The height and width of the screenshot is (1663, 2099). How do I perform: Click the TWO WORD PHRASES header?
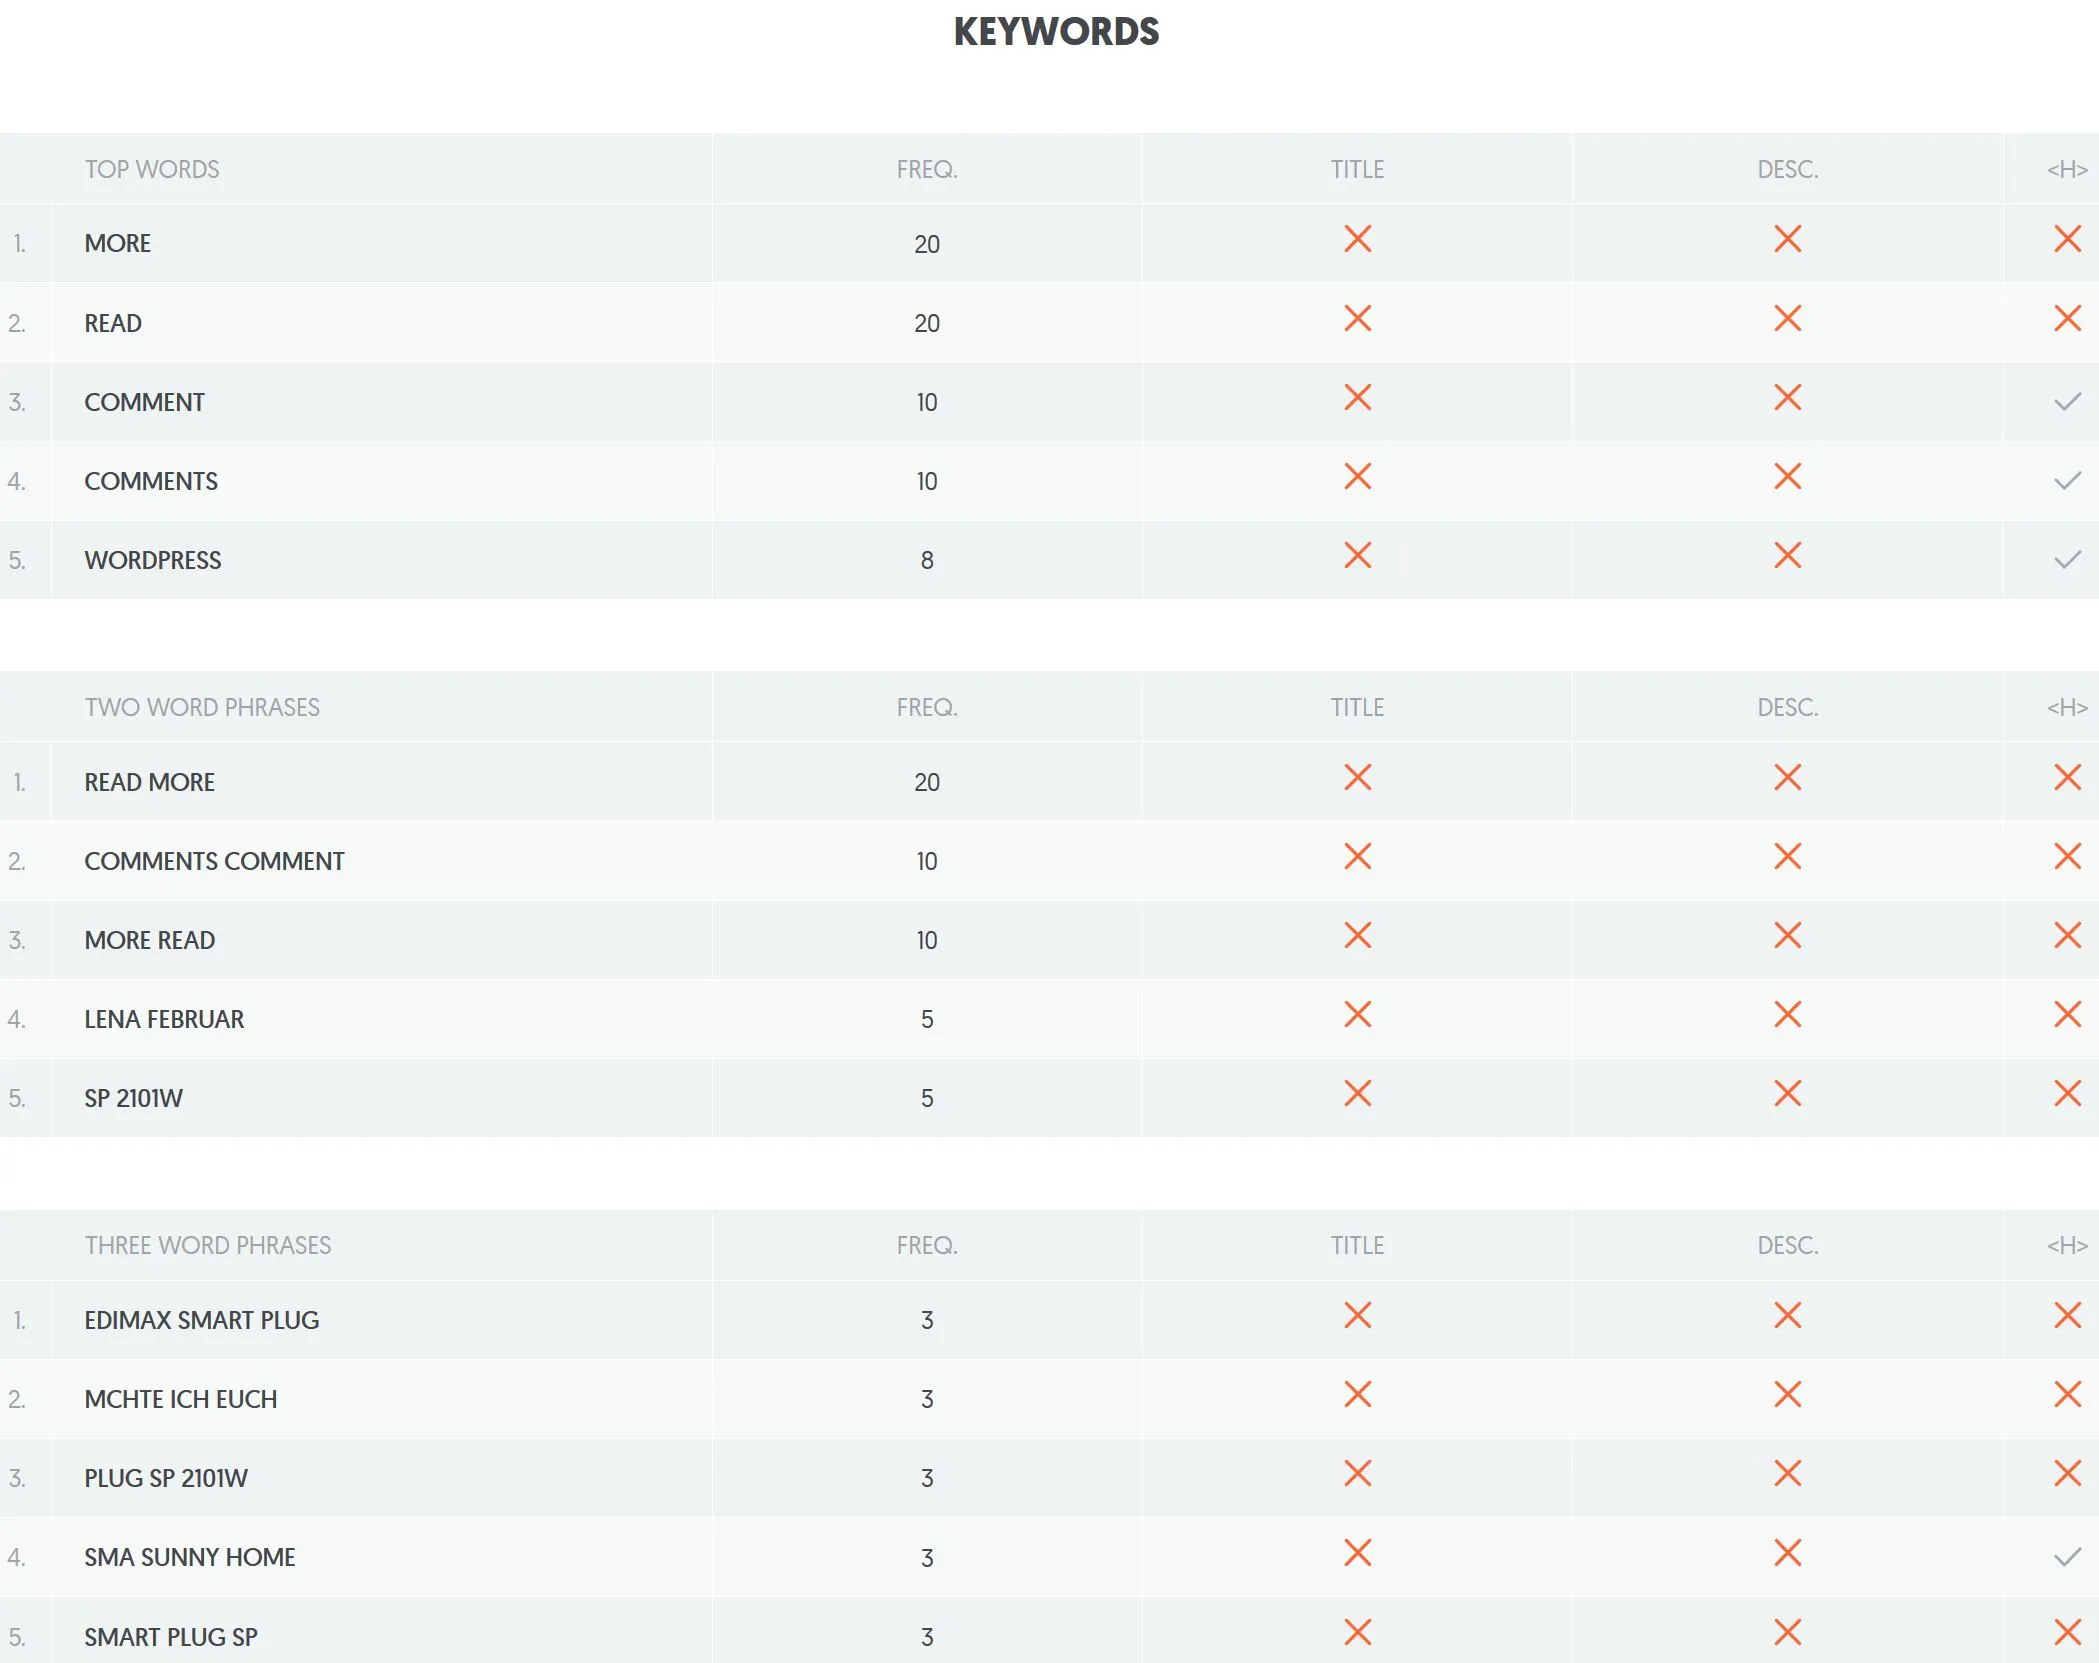[202, 707]
